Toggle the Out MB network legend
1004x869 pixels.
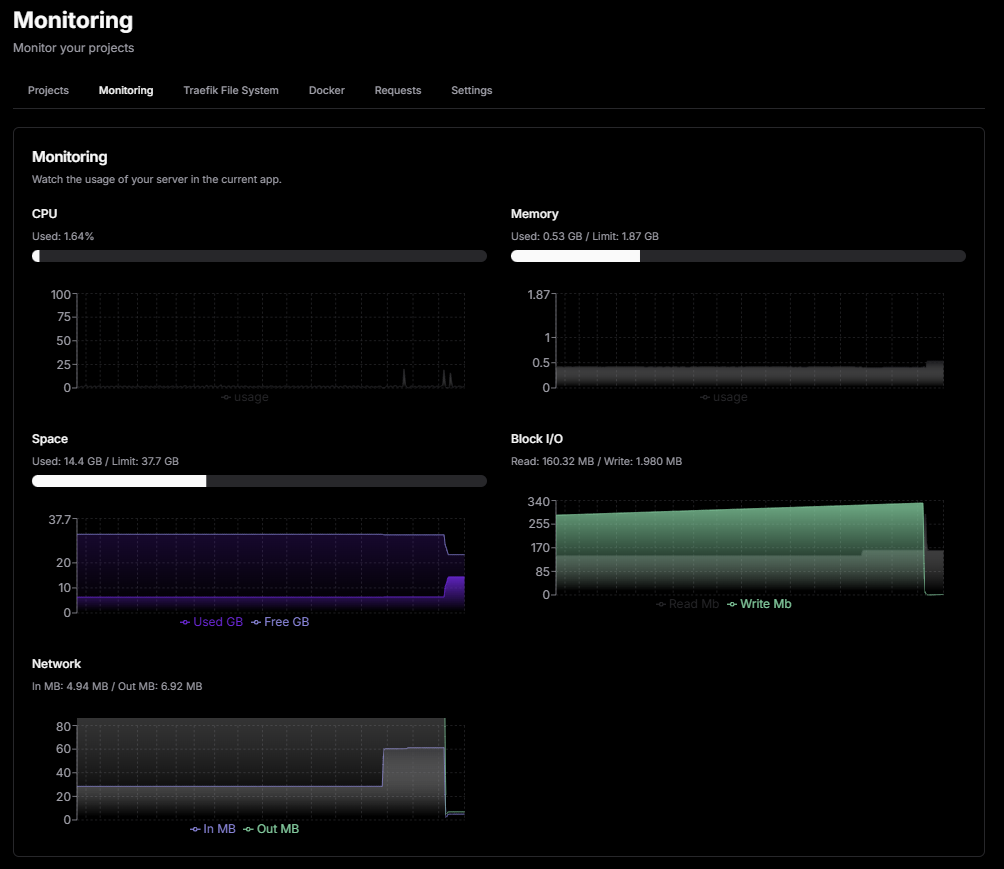tap(271, 829)
